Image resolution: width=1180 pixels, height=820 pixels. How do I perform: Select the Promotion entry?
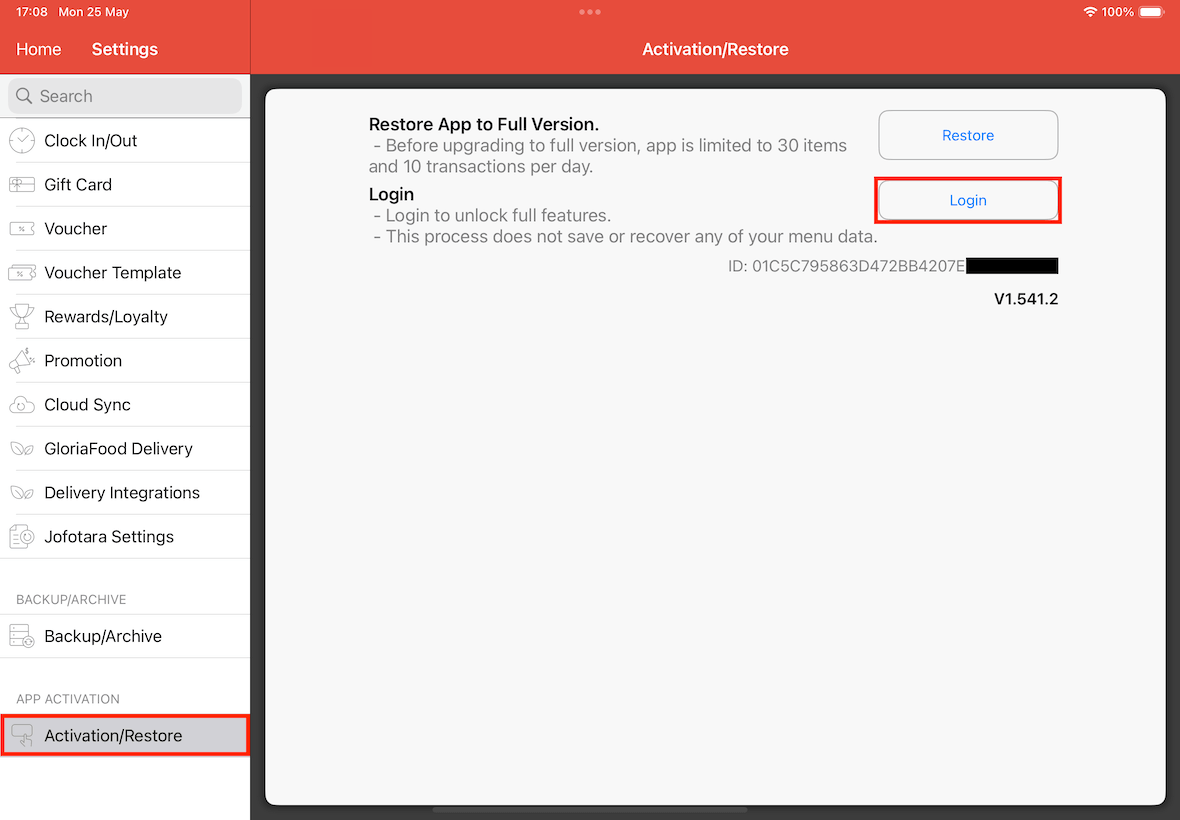coord(125,361)
